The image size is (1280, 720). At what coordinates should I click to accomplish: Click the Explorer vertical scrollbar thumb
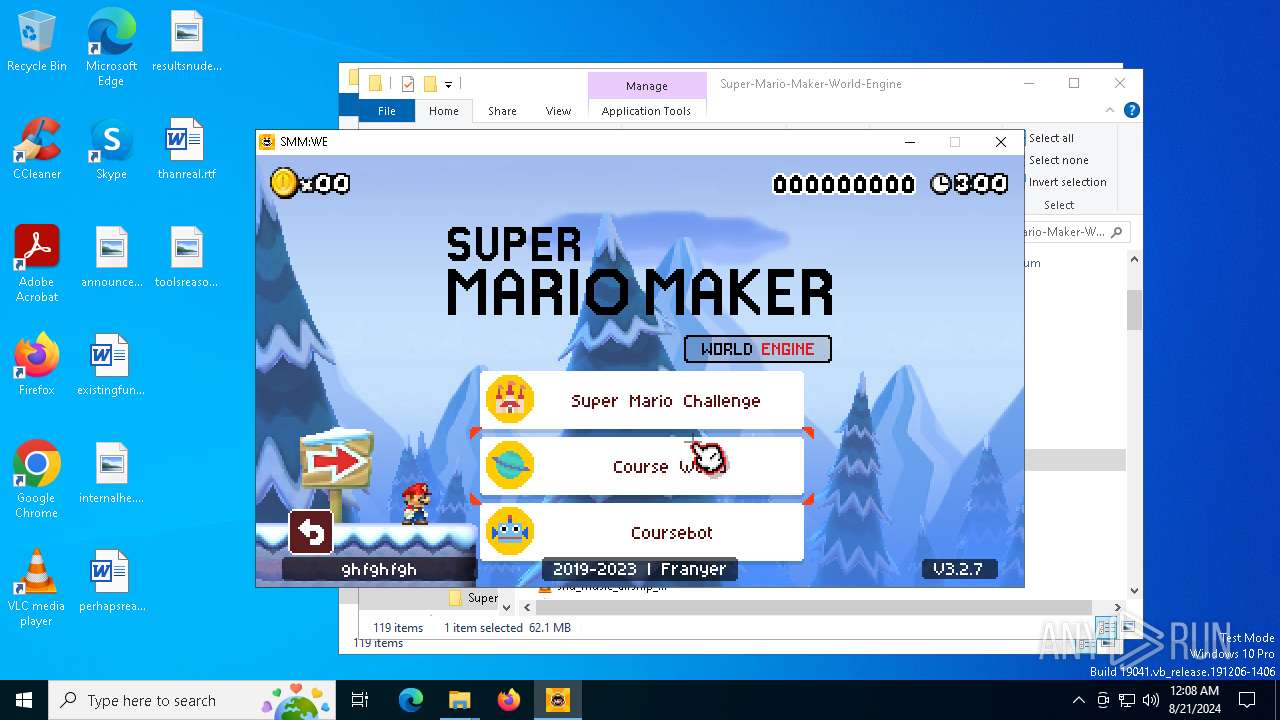click(1134, 310)
